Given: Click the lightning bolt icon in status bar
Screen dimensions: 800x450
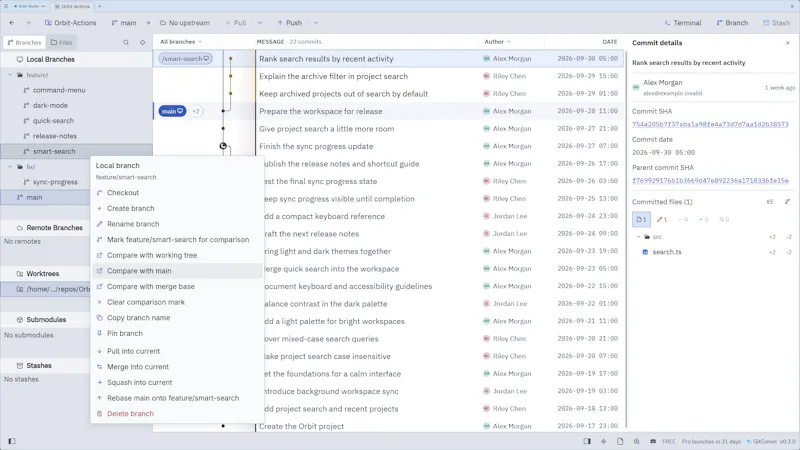Looking at the screenshot, I should coord(604,441).
